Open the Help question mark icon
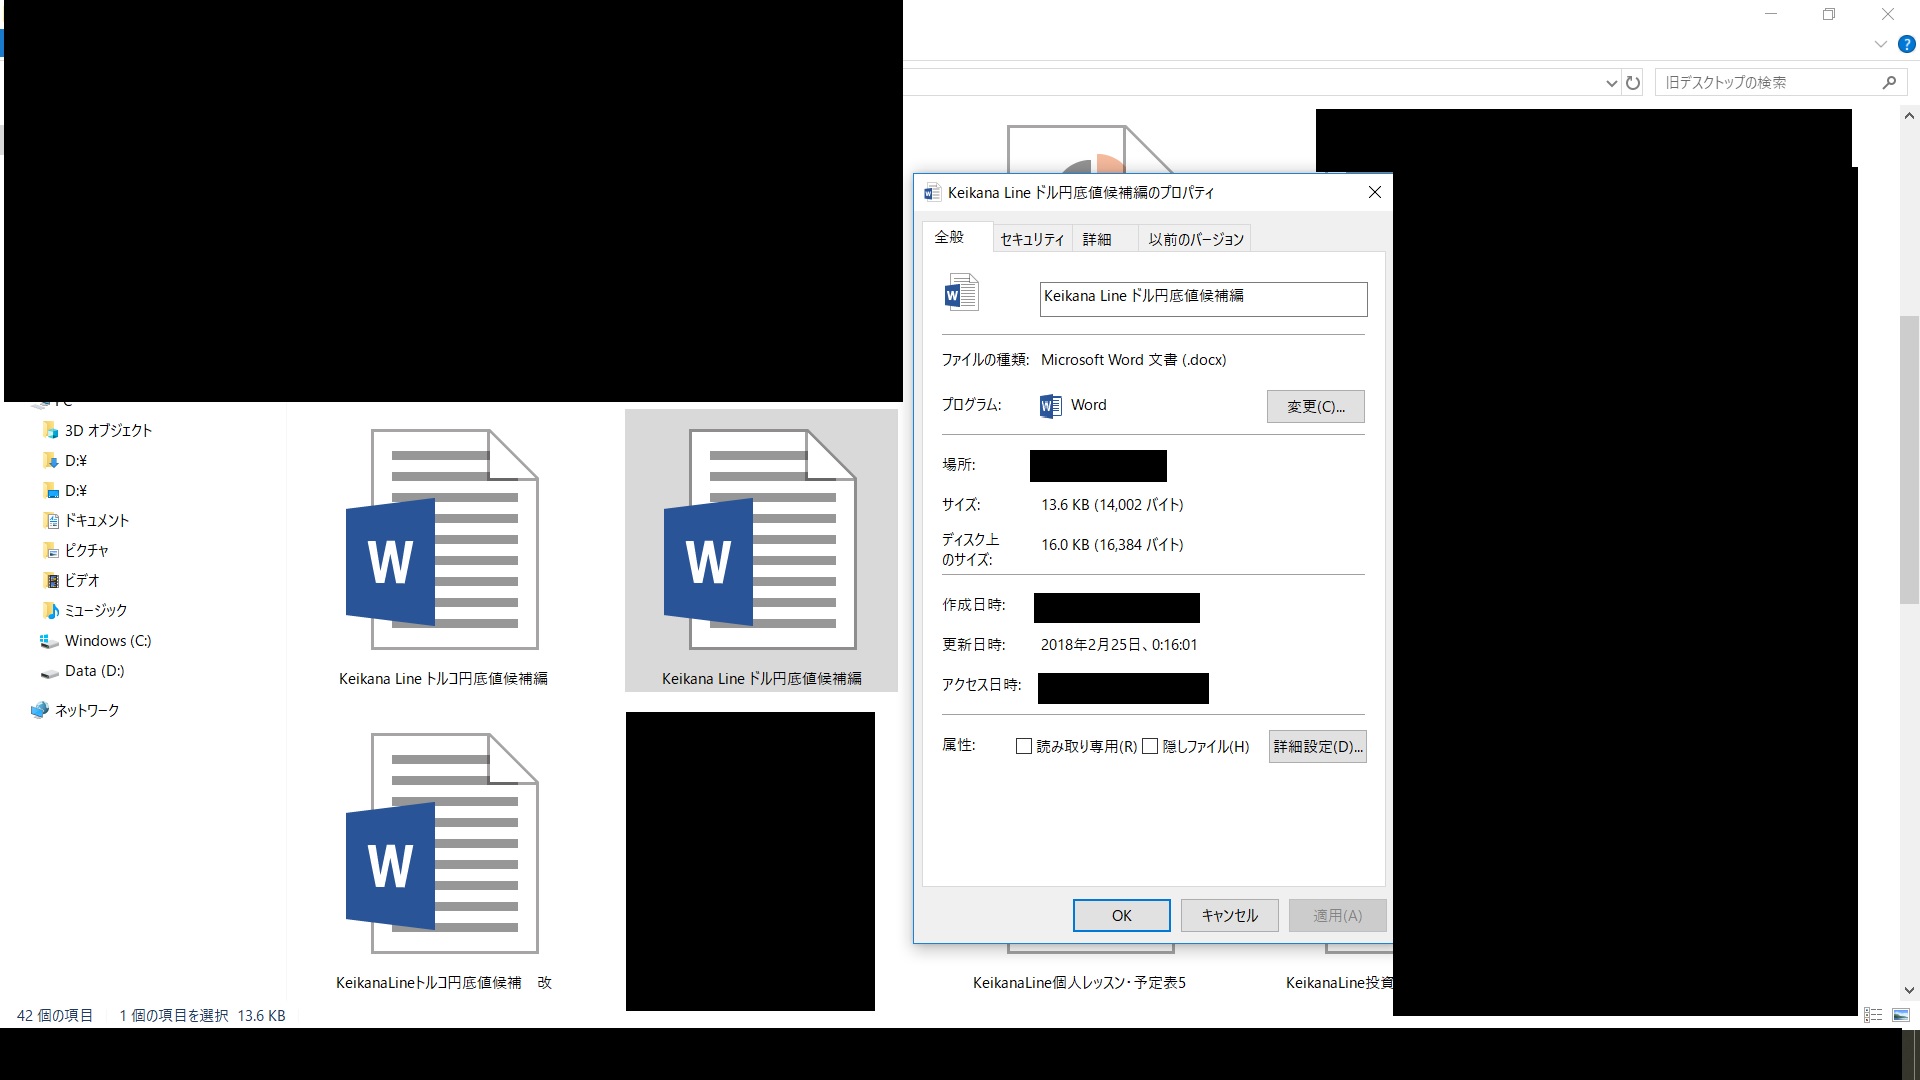The width and height of the screenshot is (1920, 1080). click(x=1906, y=45)
